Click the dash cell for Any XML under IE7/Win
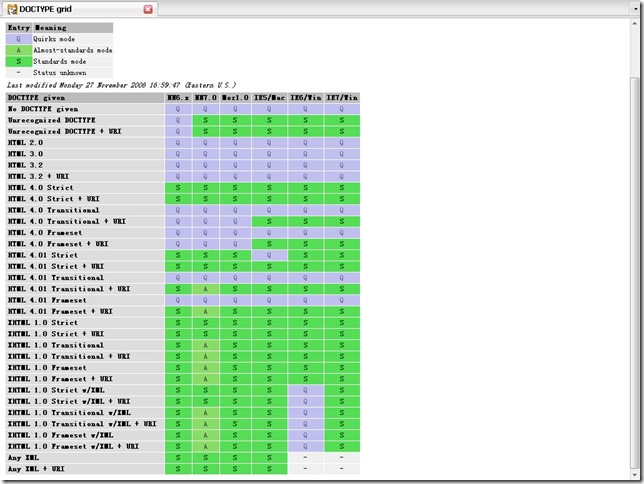Viewport: 644px width, 484px height. [342, 458]
